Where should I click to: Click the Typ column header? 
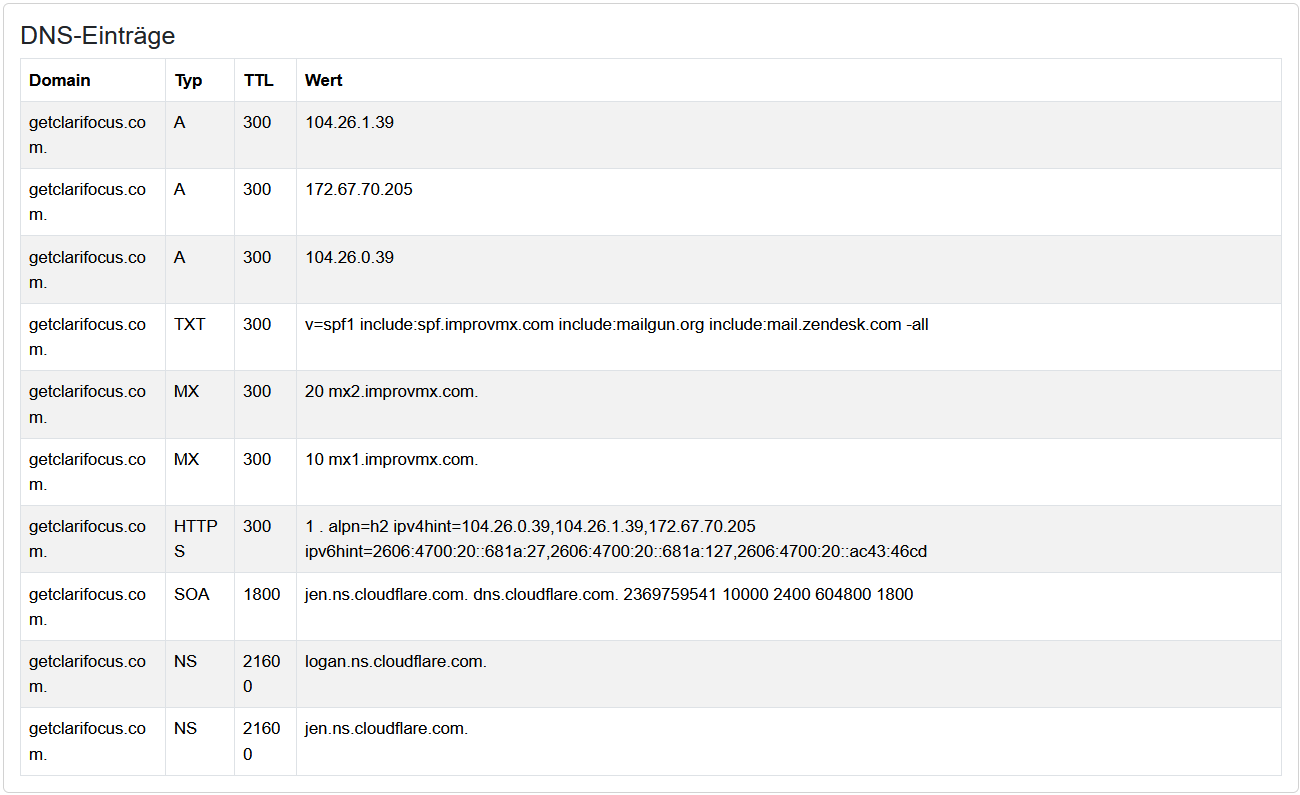coord(188,80)
